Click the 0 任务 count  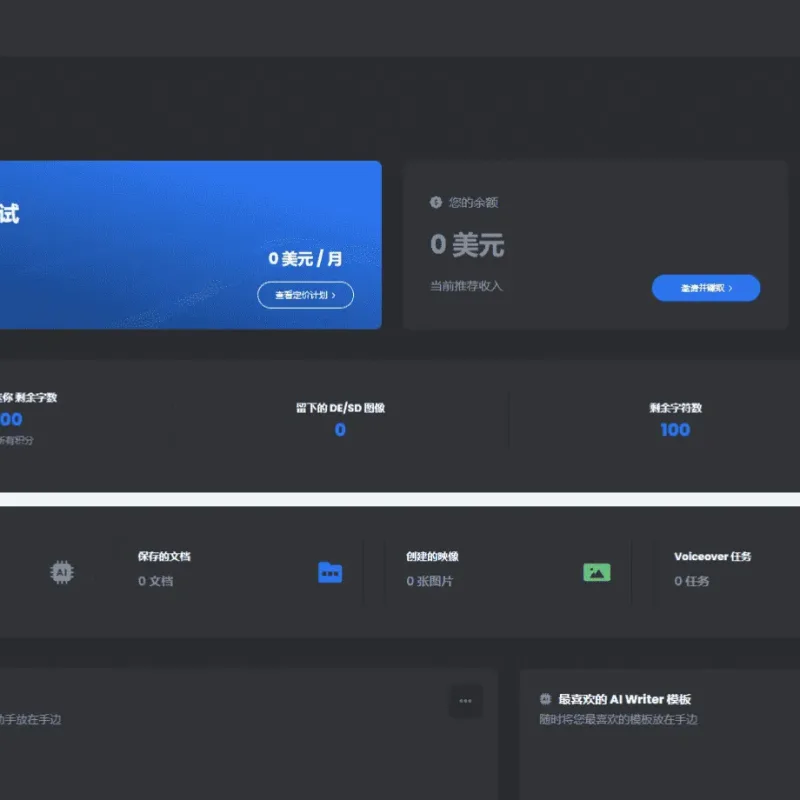pyautogui.click(x=691, y=581)
